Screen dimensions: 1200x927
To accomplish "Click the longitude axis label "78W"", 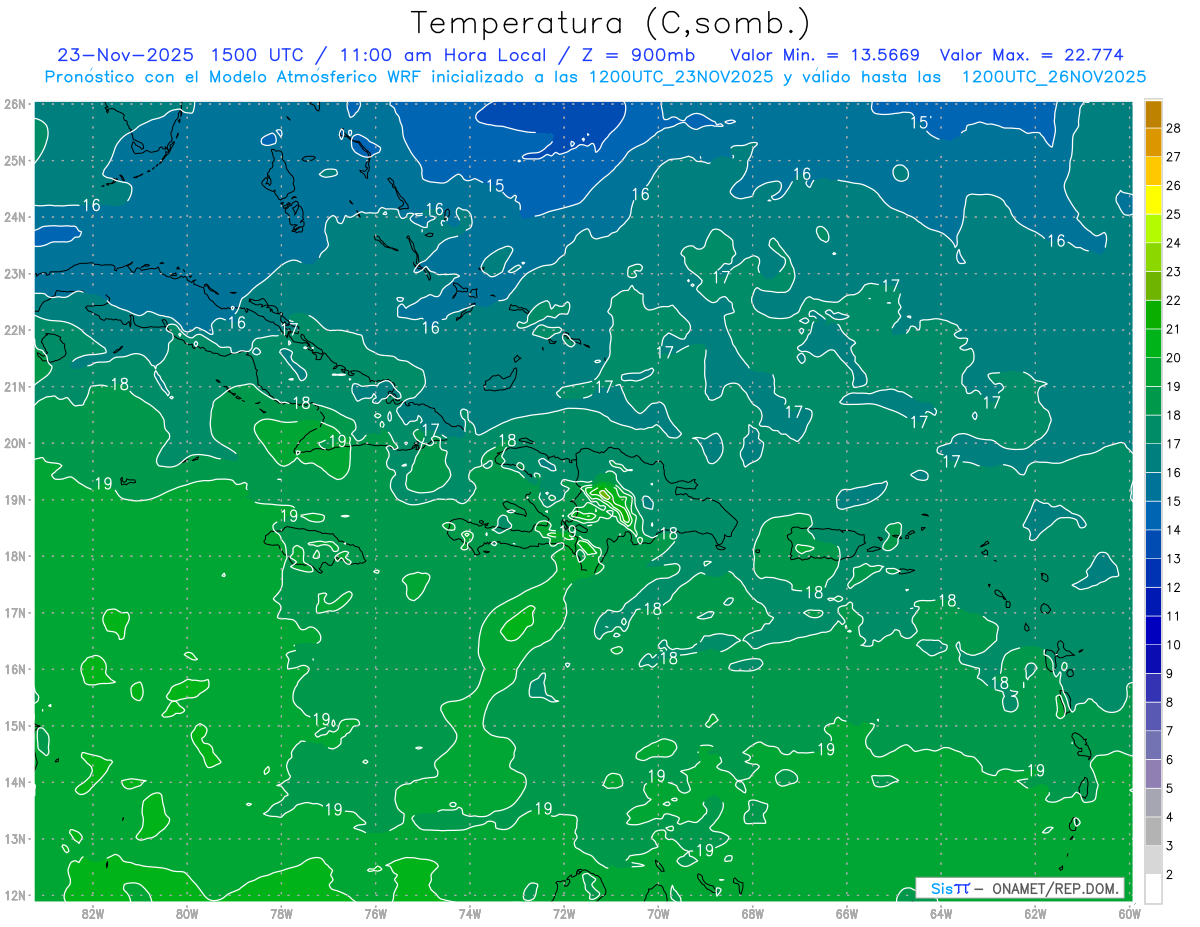I will 281,914.
